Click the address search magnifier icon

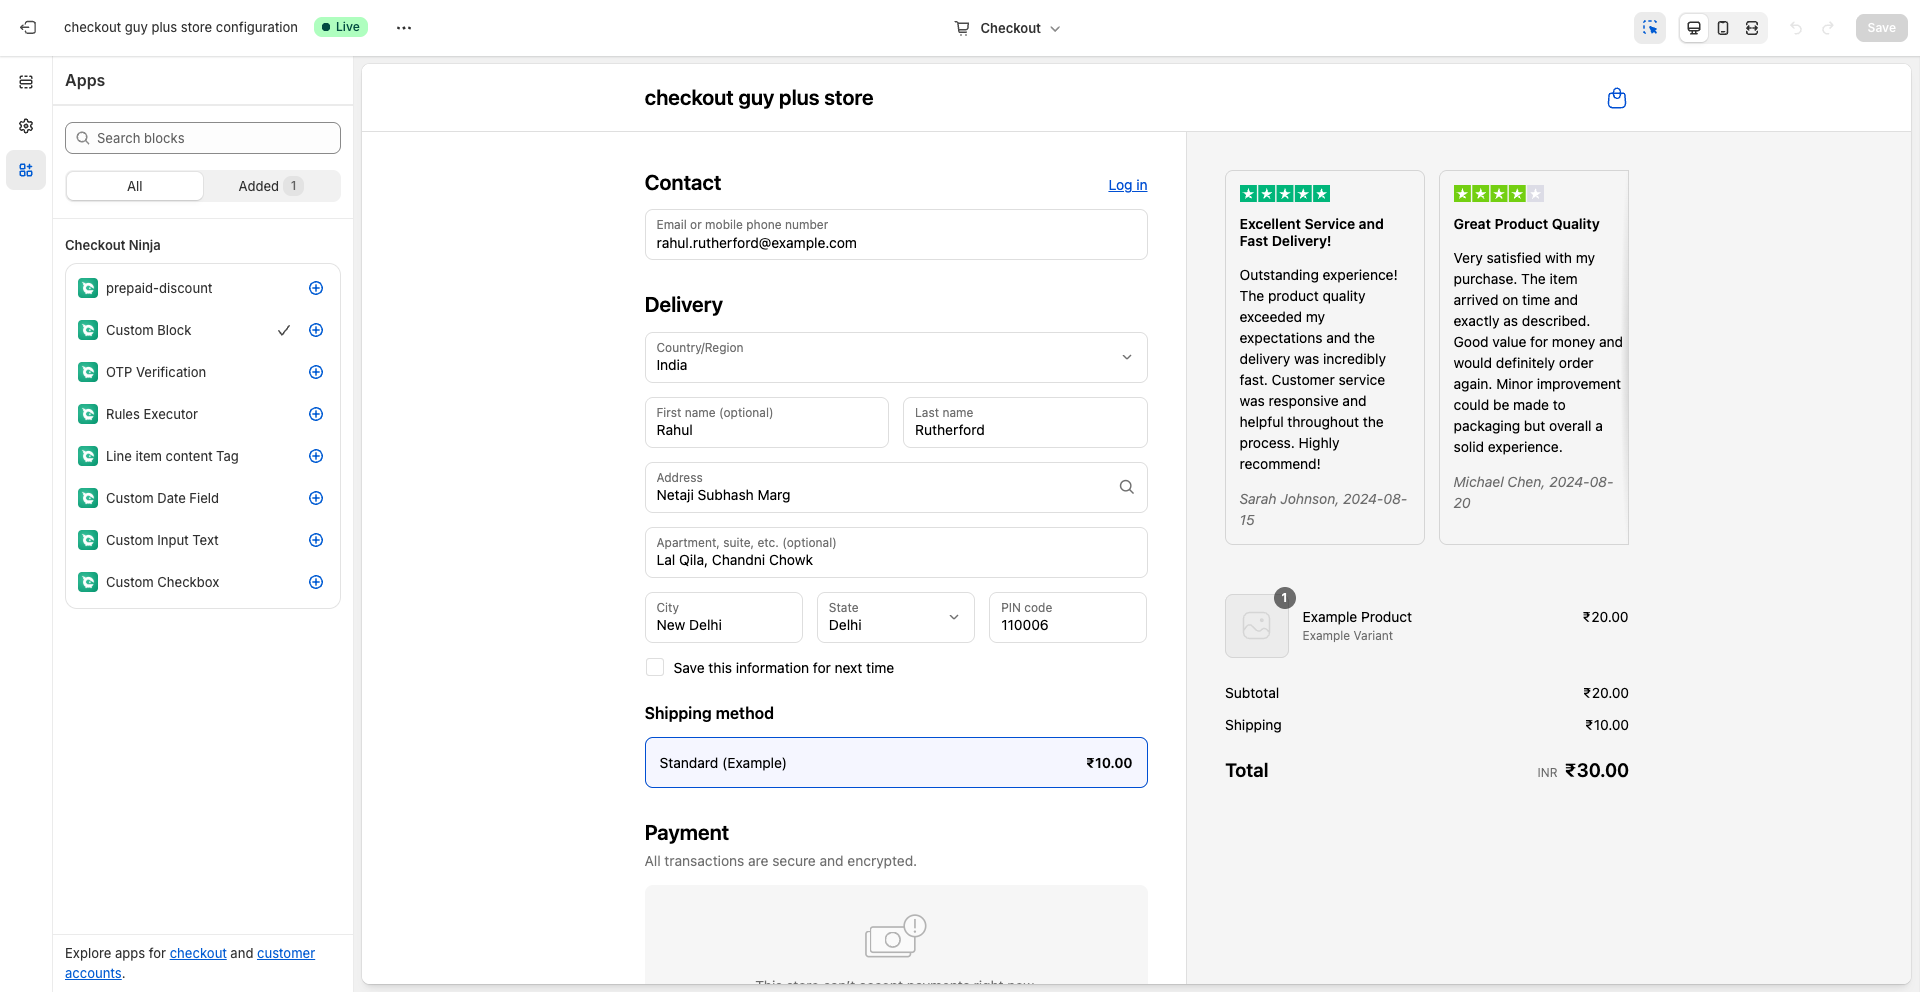coord(1127,487)
